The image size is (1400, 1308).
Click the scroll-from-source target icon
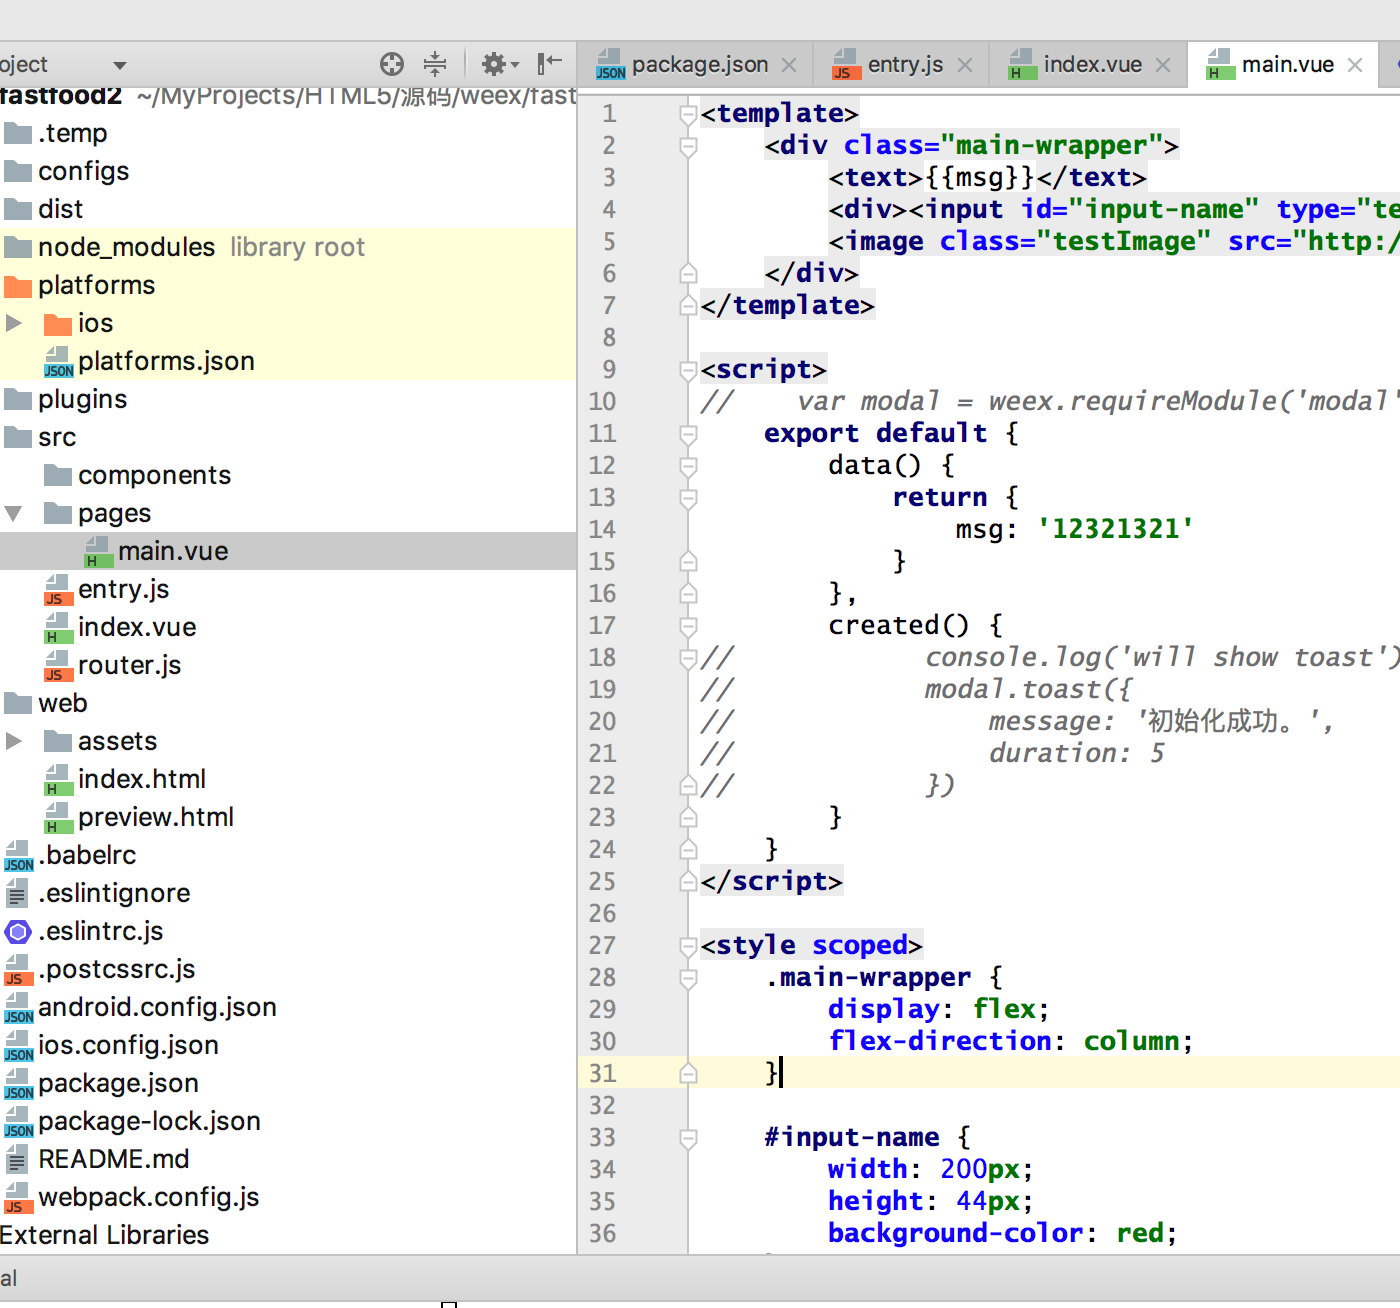(392, 65)
